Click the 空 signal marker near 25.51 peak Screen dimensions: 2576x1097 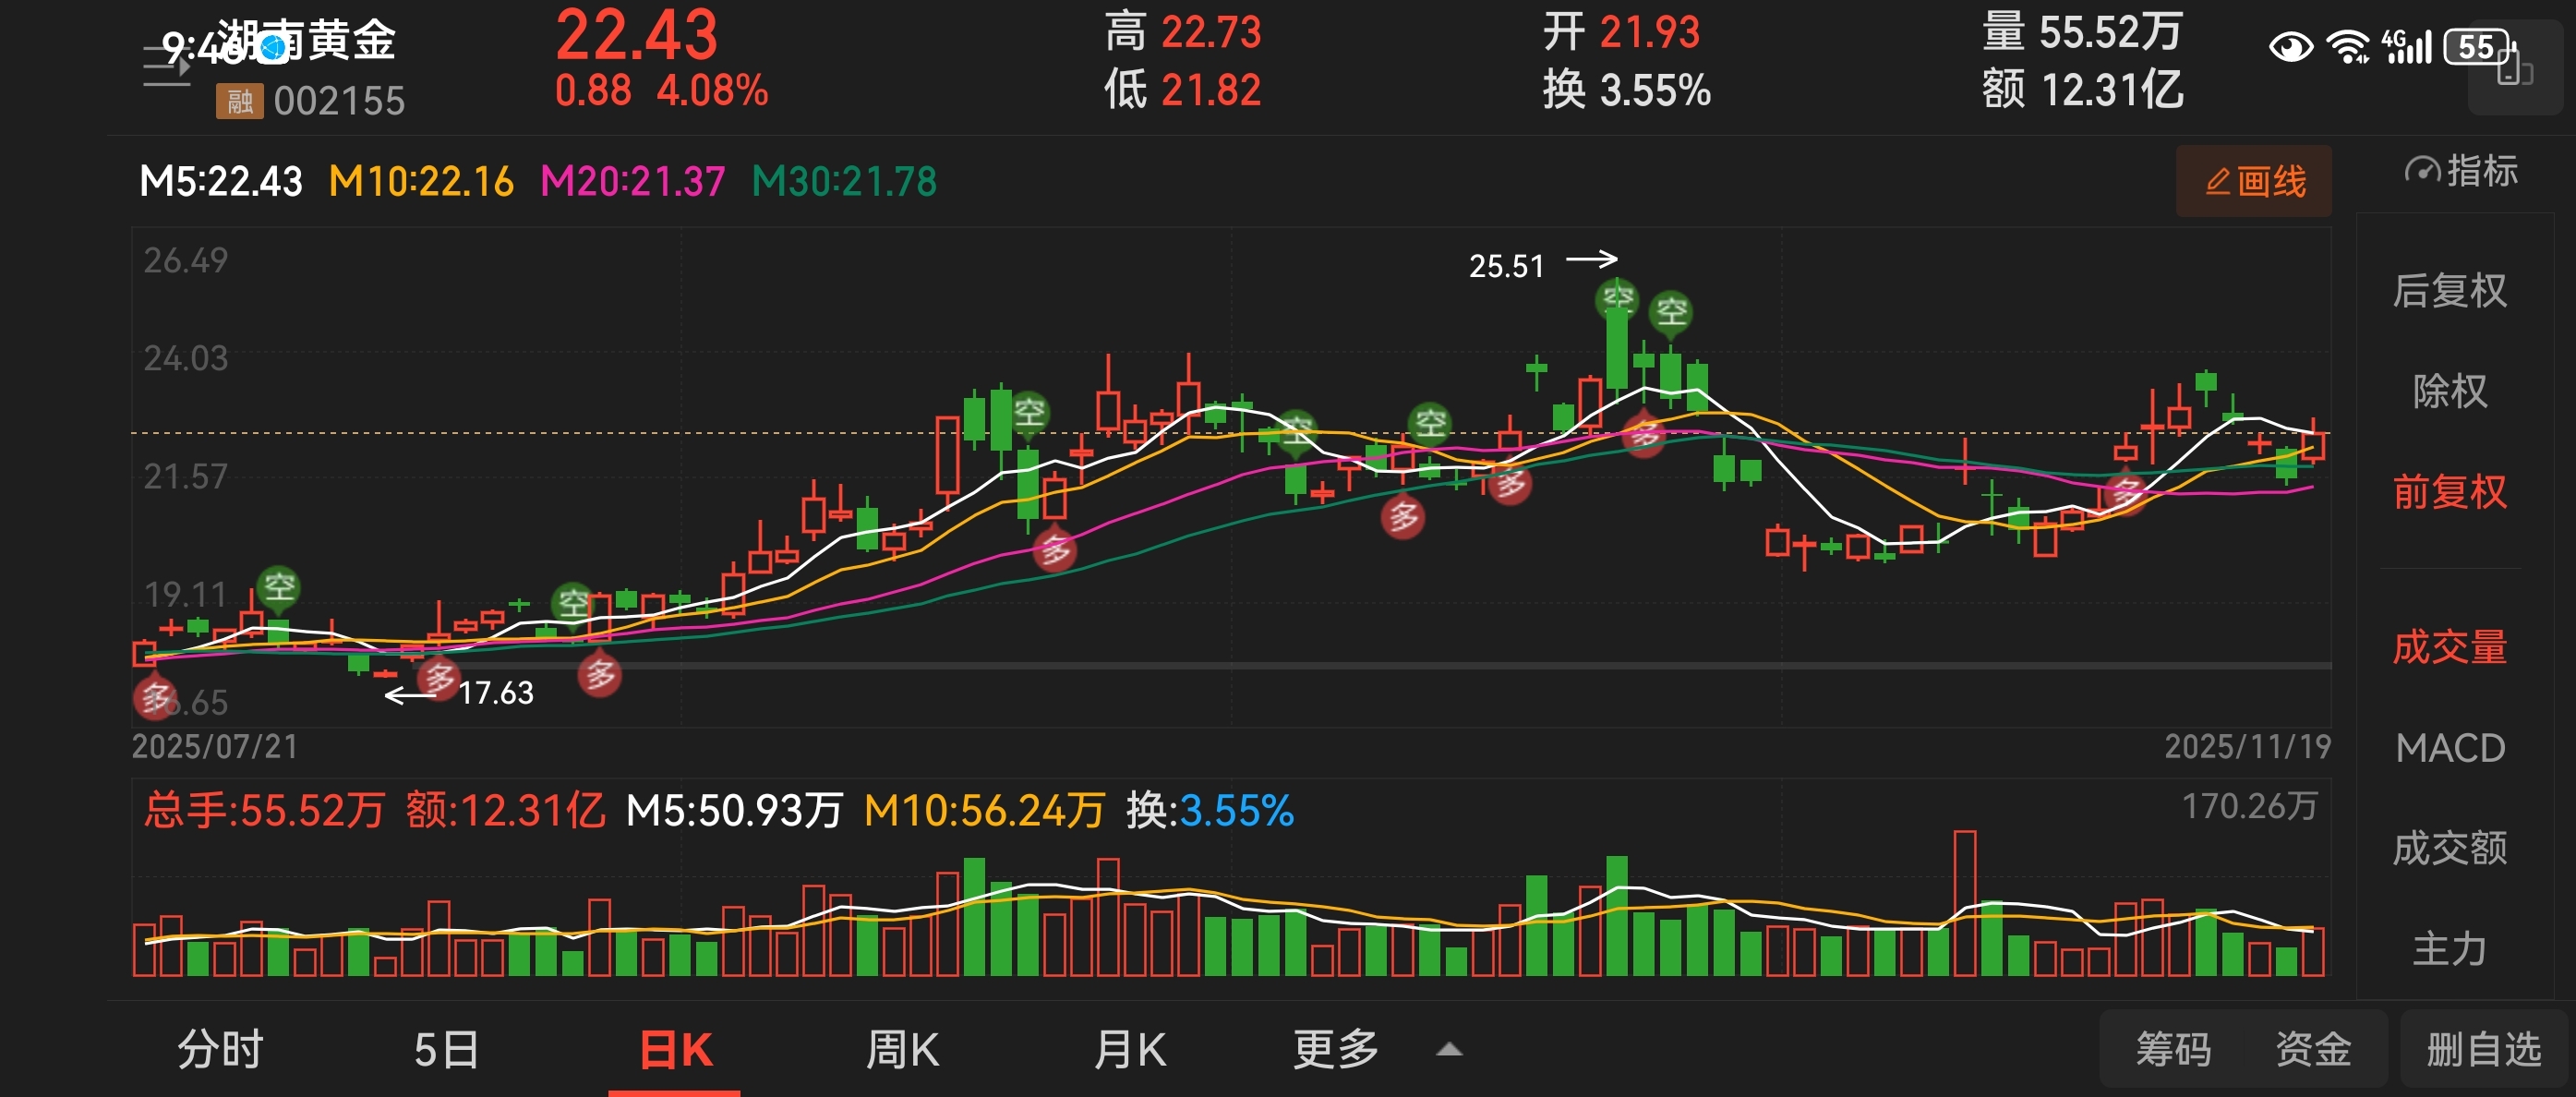click(x=1617, y=297)
